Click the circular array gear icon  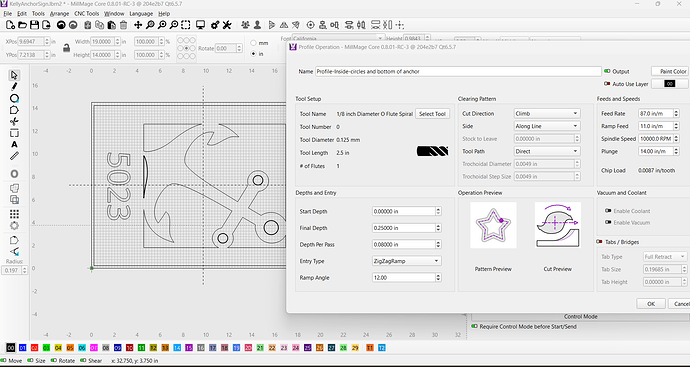click(x=15, y=226)
